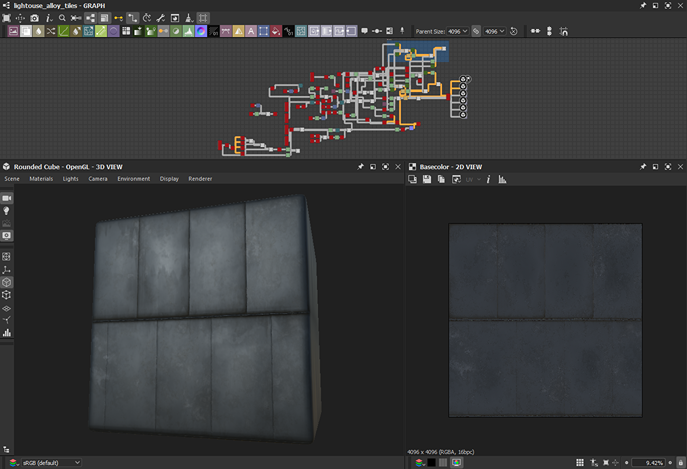Open the Parent Size height dropdown
The height and width of the screenshot is (469, 687).
click(x=495, y=32)
